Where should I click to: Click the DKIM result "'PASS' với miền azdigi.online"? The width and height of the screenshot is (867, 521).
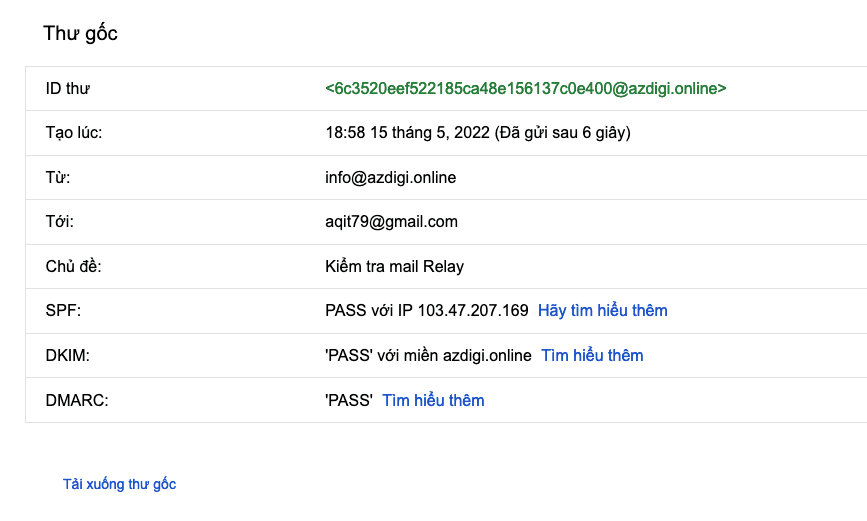[428, 356]
